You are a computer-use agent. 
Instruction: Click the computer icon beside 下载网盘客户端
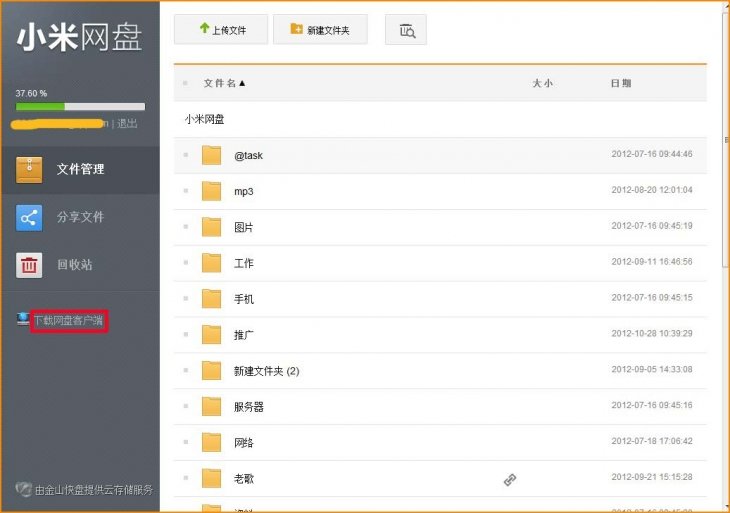23,319
